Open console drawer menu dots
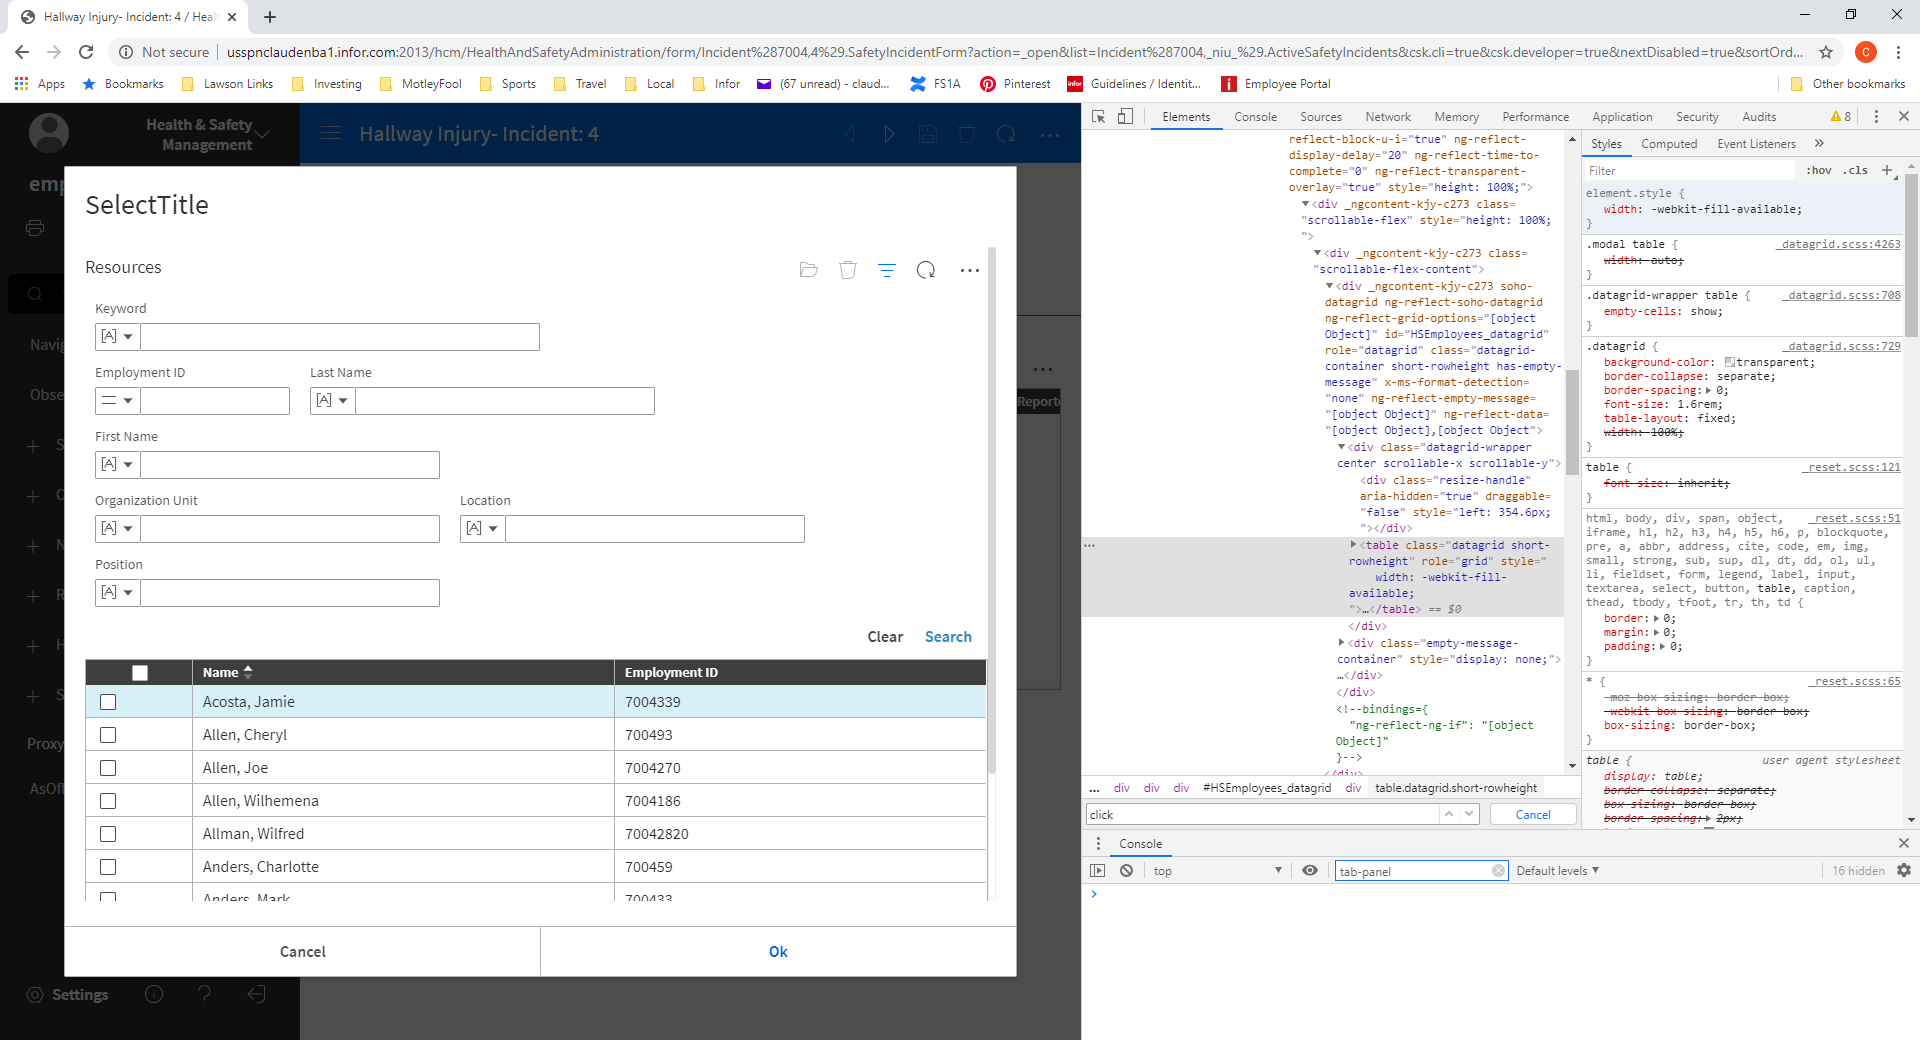This screenshot has height=1040, width=1920. pyautogui.click(x=1098, y=844)
